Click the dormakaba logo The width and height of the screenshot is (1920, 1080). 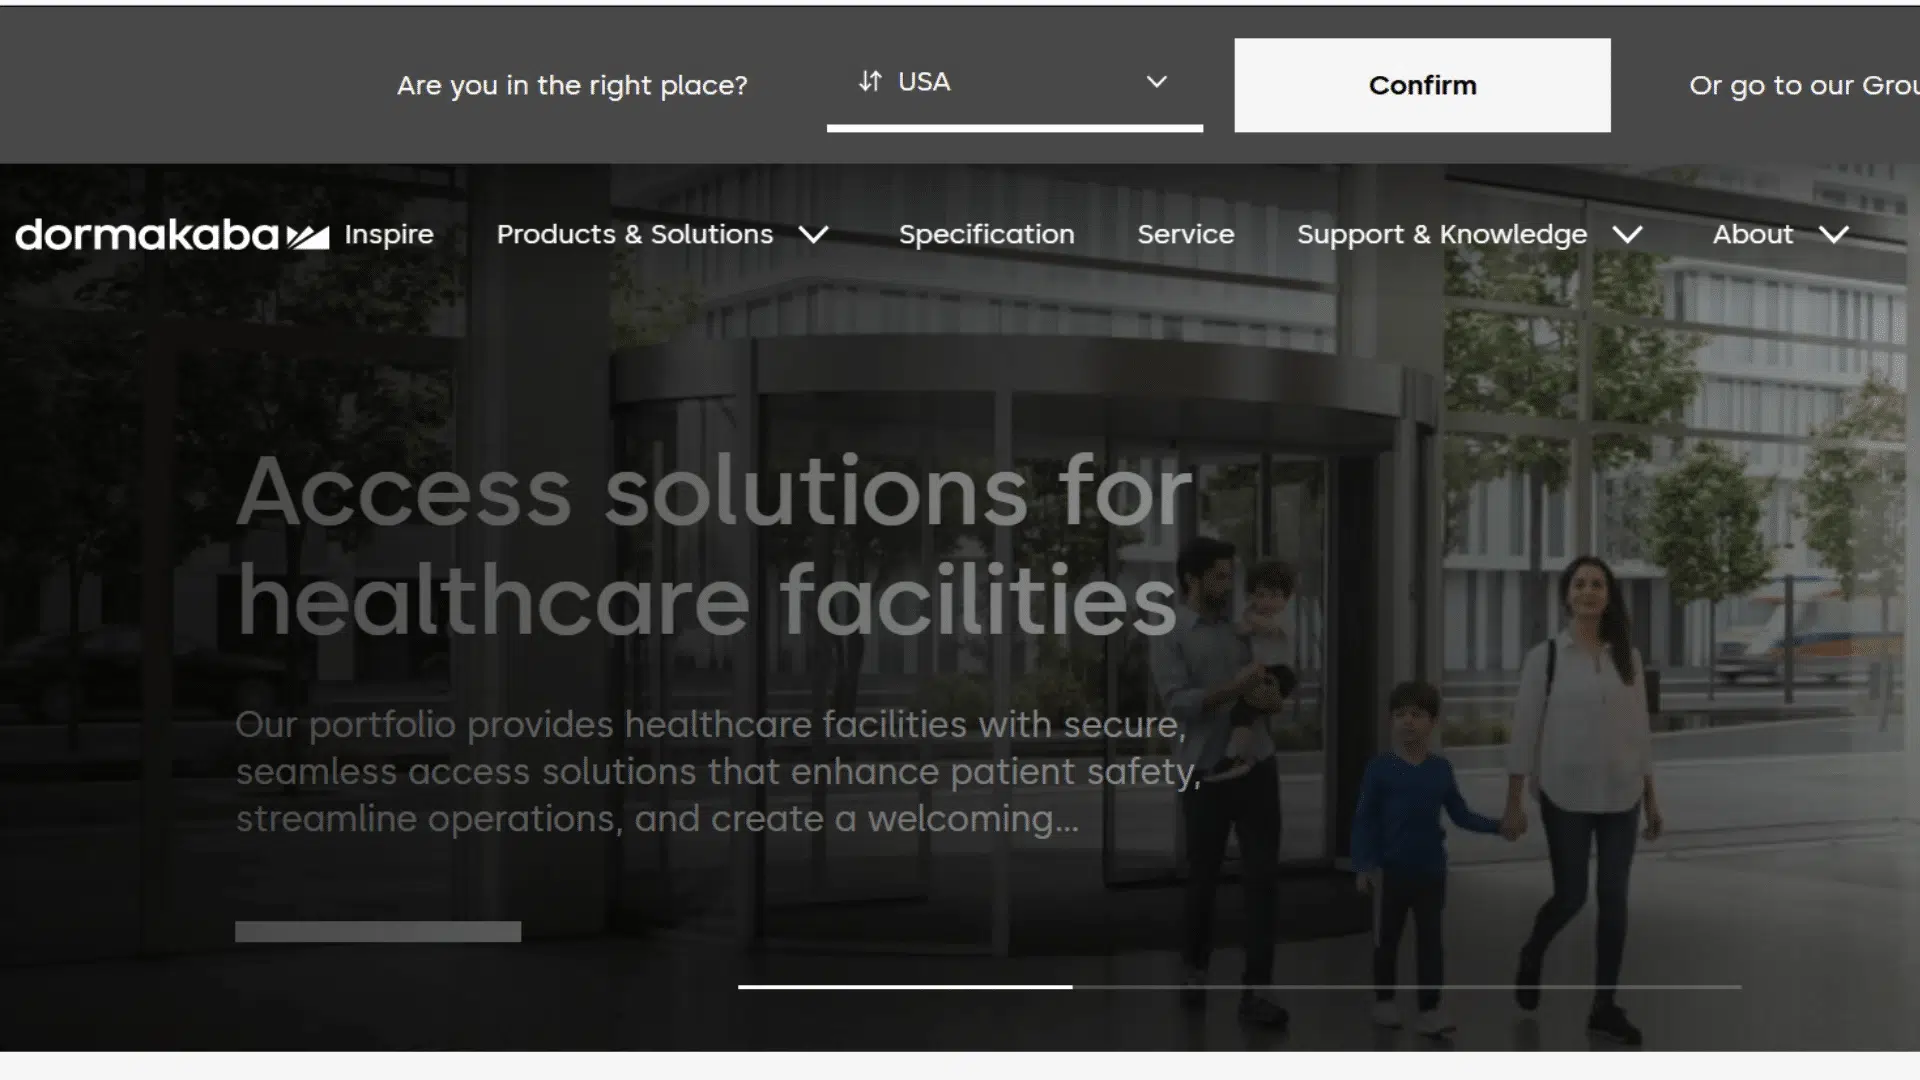click(172, 234)
